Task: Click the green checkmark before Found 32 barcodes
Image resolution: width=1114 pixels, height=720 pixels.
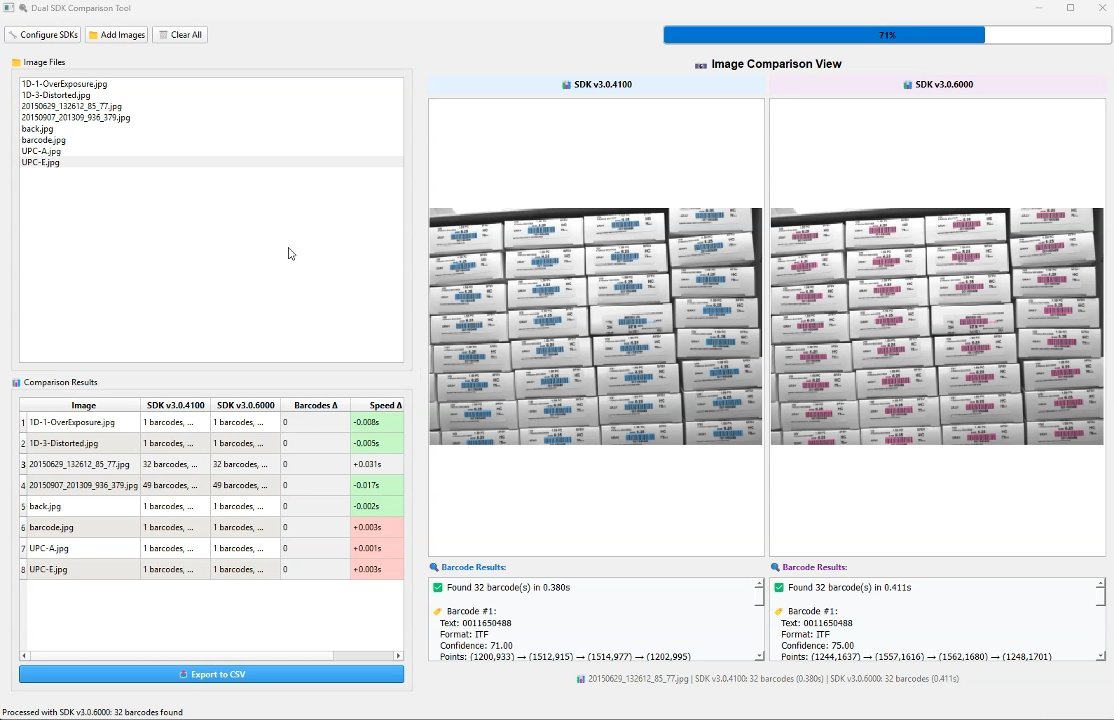Action: coord(438,587)
